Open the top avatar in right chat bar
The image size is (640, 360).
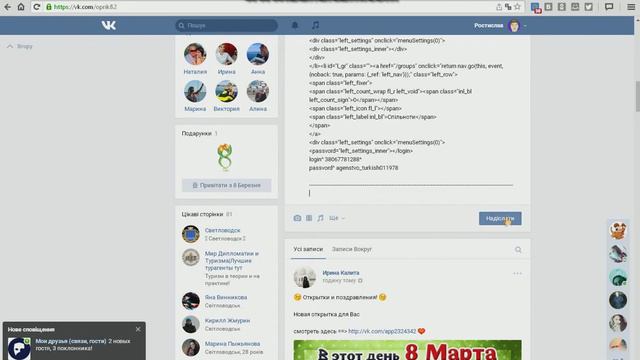[x=618, y=230]
